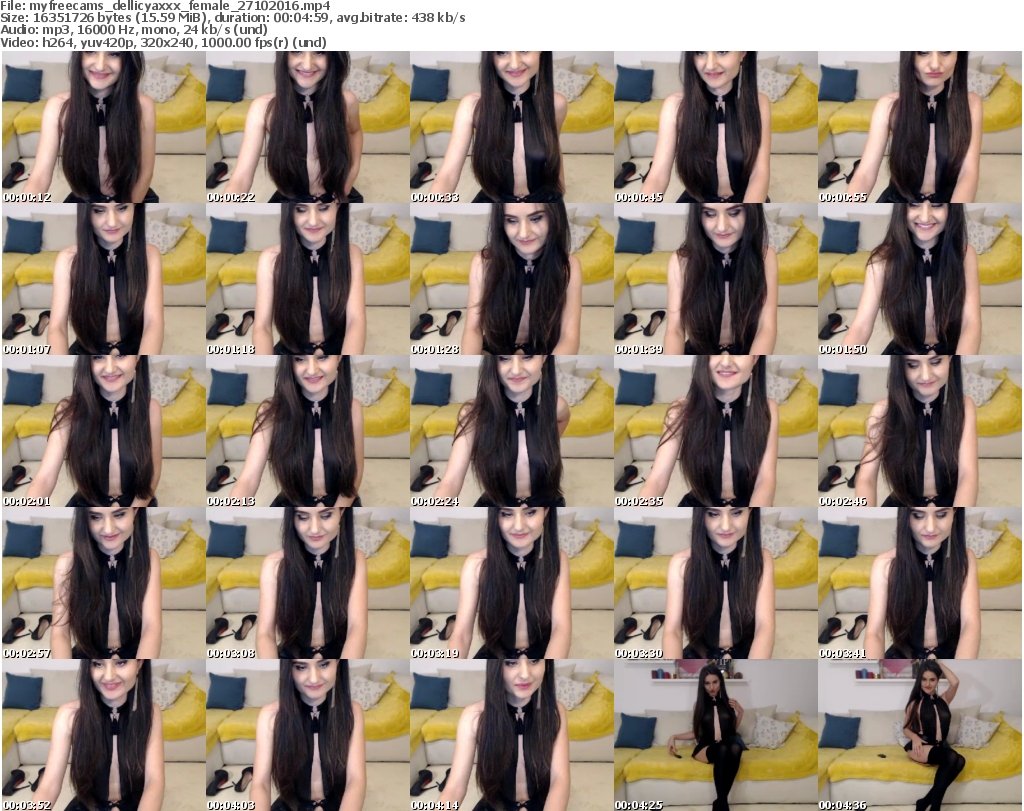Select the thumbnail timestamped 00:03:41

point(919,583)
